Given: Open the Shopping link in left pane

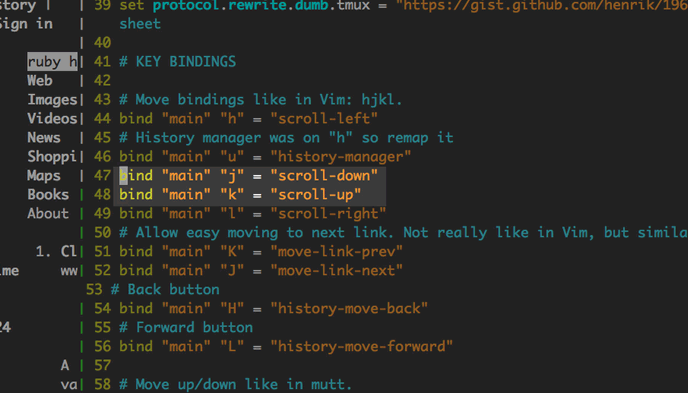Looking at the screenshot, I should tap(52, 157).
